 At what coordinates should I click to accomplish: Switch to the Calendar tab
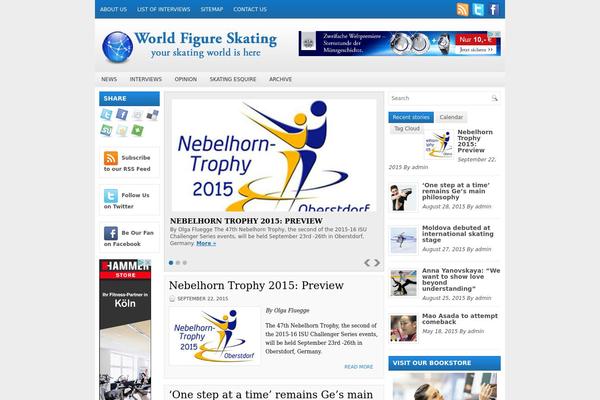[x=451, y=117]
